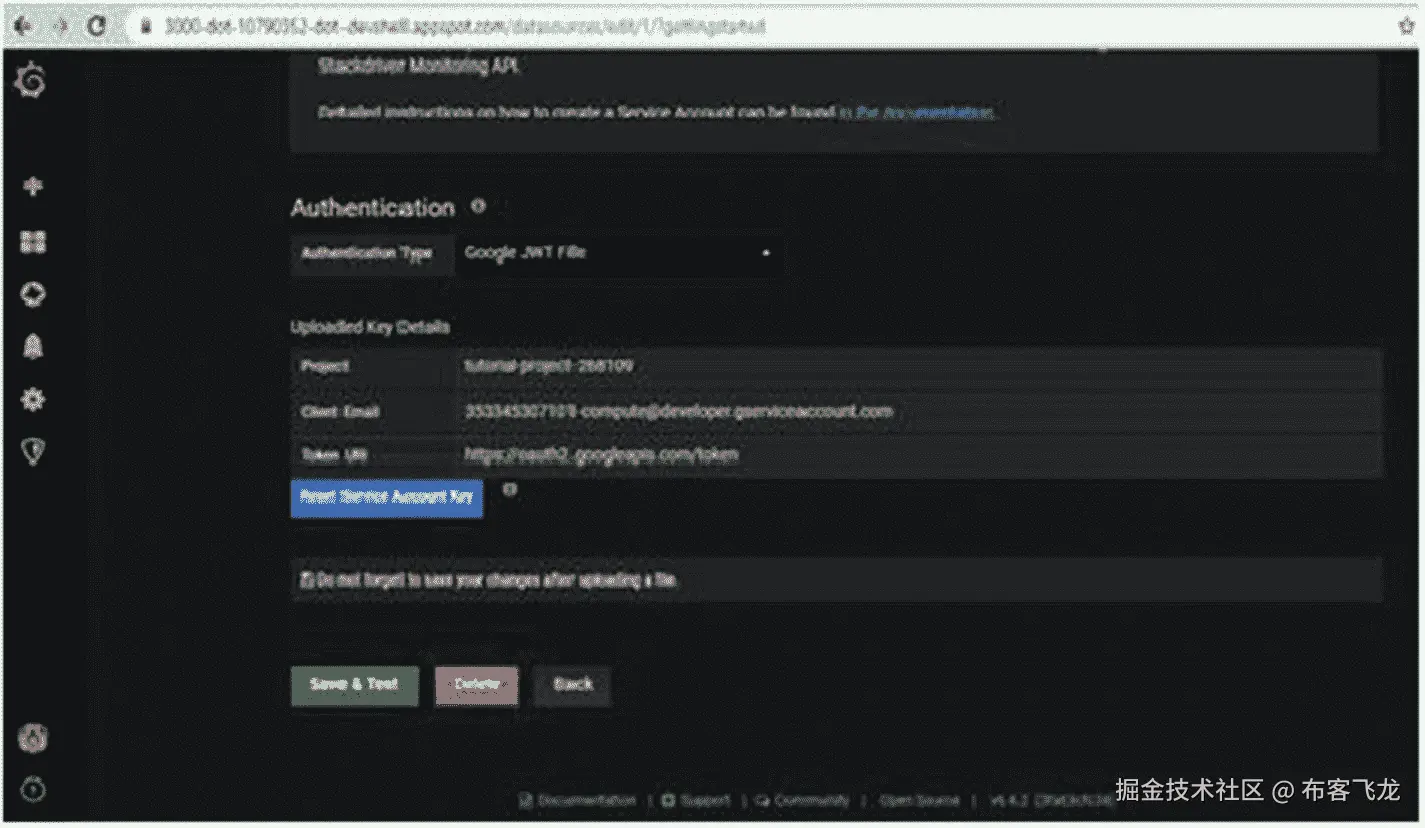Click the Reset Service Account Key button
Viewport: 1425px width, 828px height.
pyautogui.click(x=387, y=498)
